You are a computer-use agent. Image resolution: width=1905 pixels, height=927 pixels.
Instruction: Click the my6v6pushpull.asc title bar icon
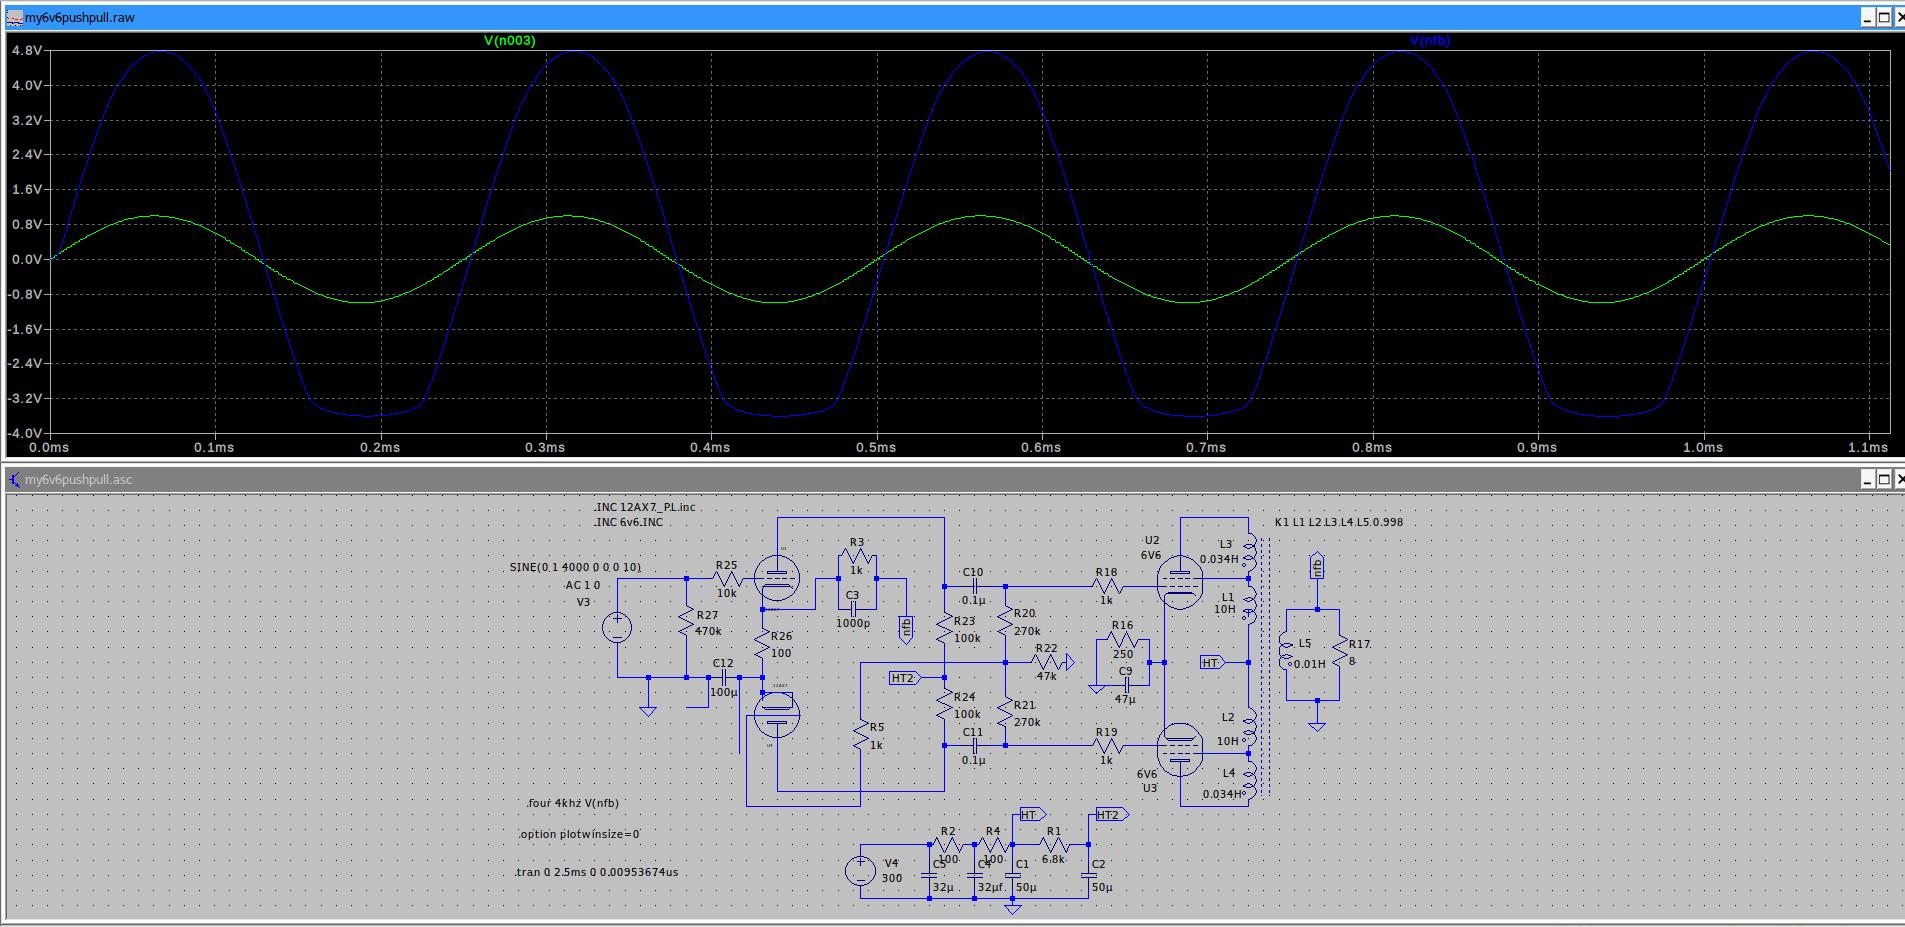pos(15,480)
